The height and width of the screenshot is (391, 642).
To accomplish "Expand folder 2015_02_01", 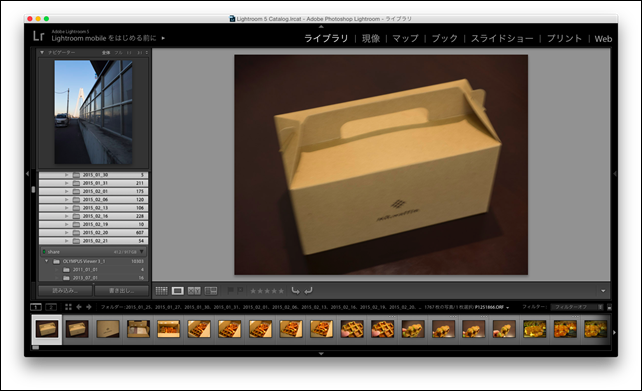I will pos(66,191).
